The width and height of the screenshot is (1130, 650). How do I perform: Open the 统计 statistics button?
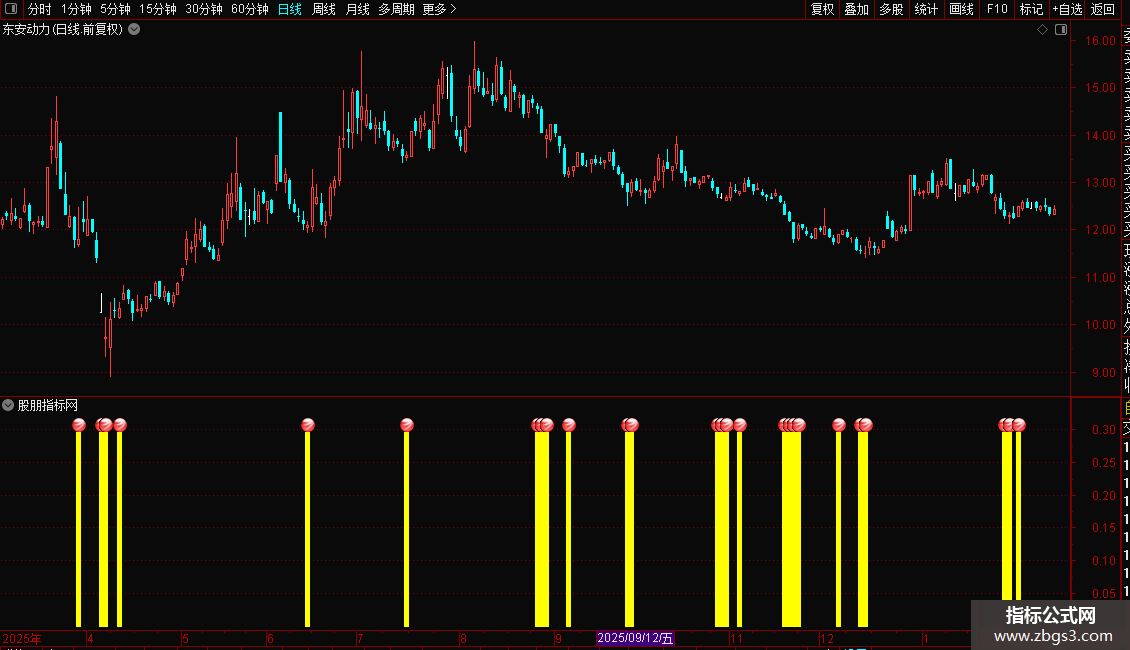(x=926, y=9)
